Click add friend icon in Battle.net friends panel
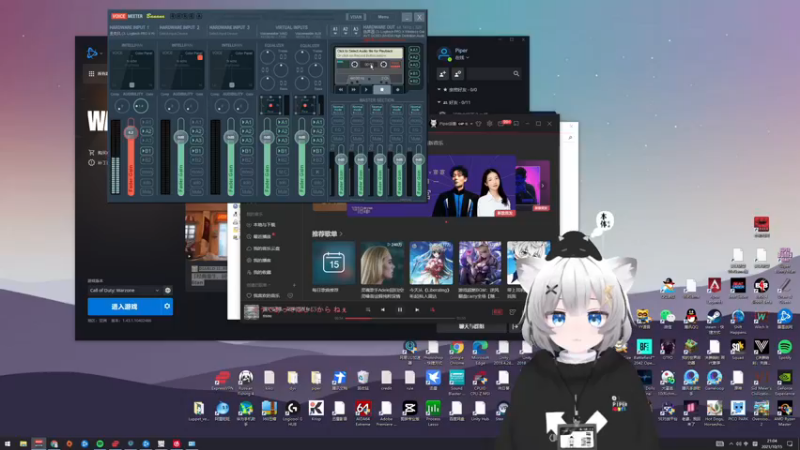Viewport: 800px width, 450px height. tap(442, 74)
